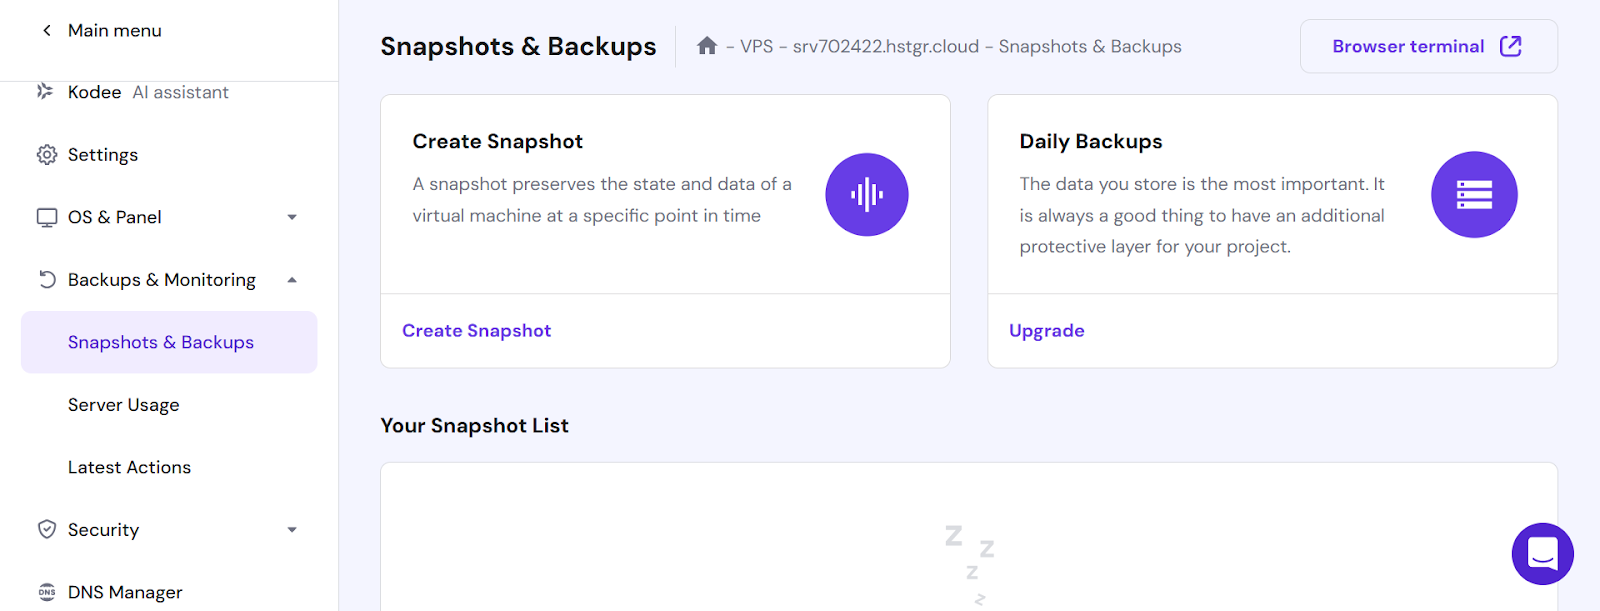Image resolution: width=1600 pixels, height=611 pixels.
Task: Select the OS & Panel monitor icon
Action: [x=46, y=217]
